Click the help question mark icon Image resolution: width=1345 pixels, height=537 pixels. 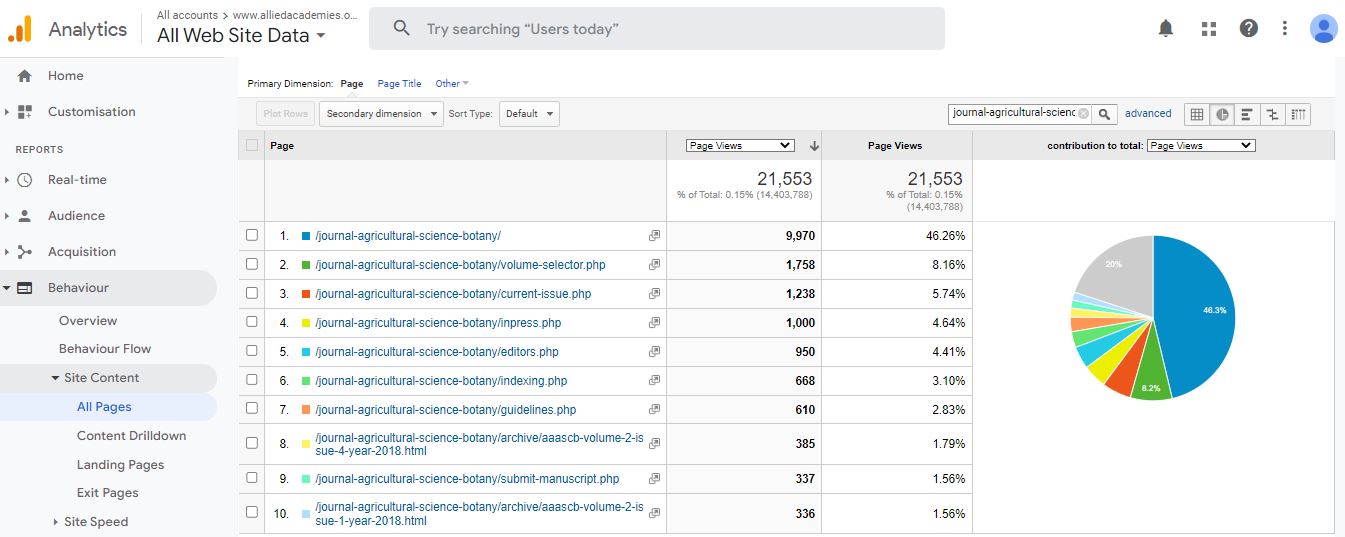(1248, 29)
